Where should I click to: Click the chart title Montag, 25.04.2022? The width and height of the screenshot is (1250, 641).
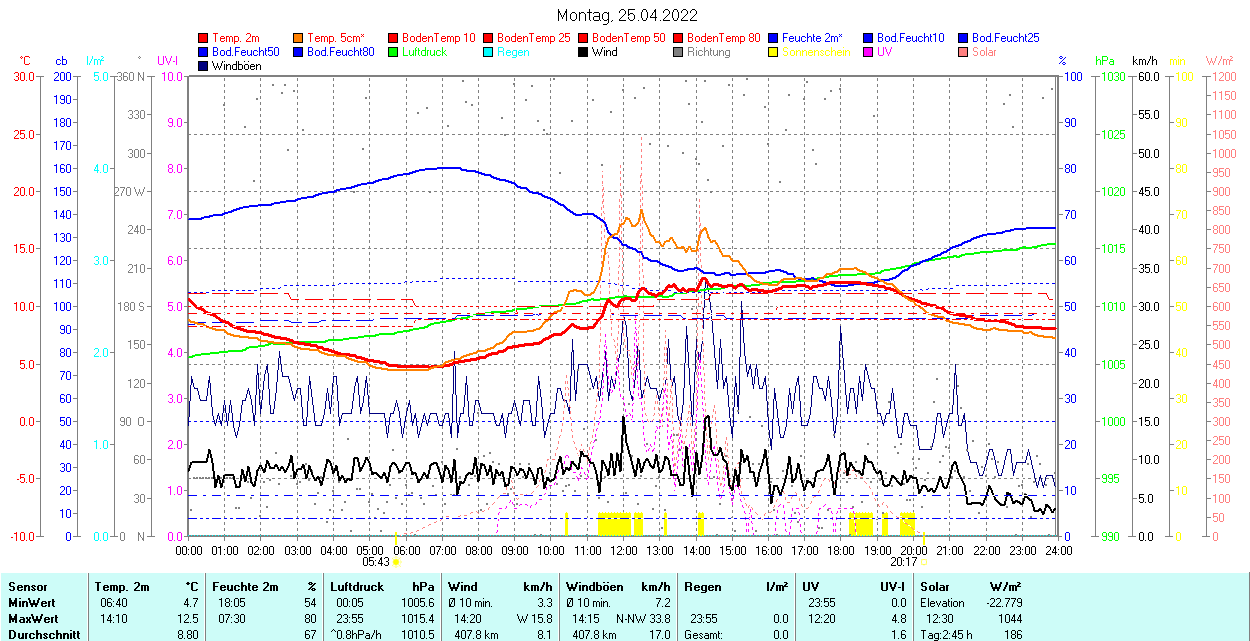point(626,15)
